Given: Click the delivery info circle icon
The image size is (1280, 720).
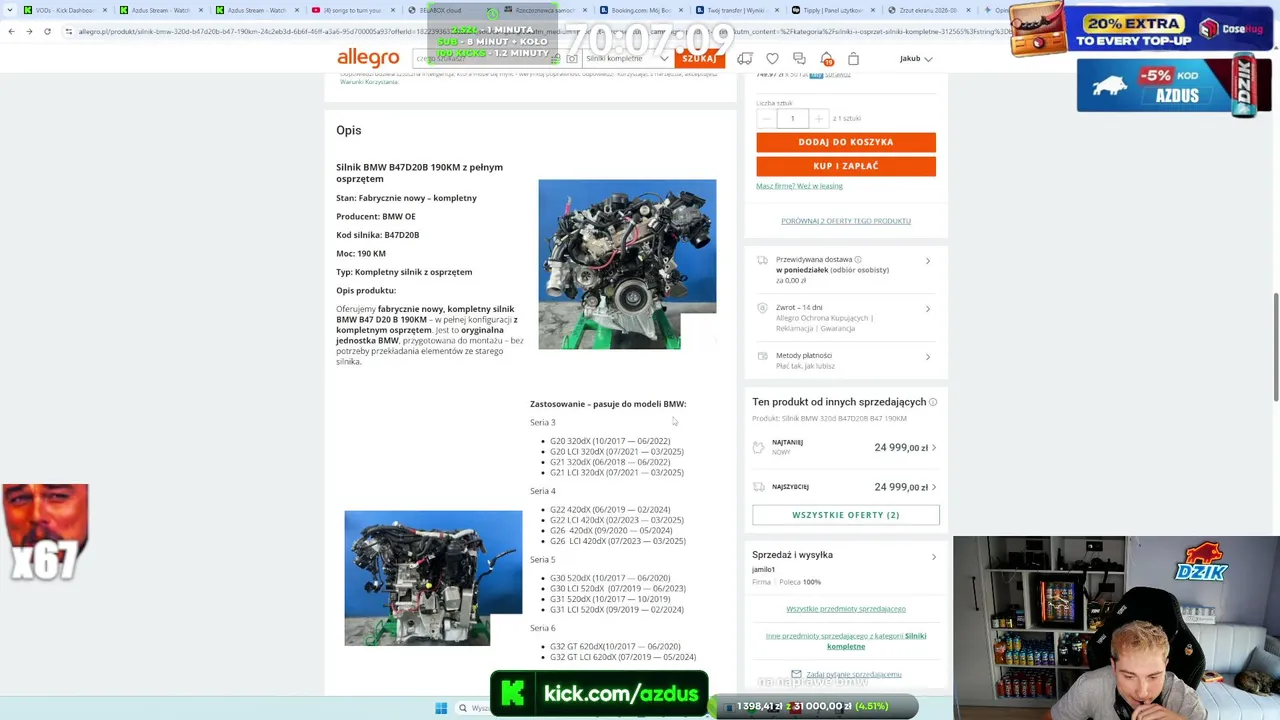Looking at the screenshot, I should click(857, 259).
